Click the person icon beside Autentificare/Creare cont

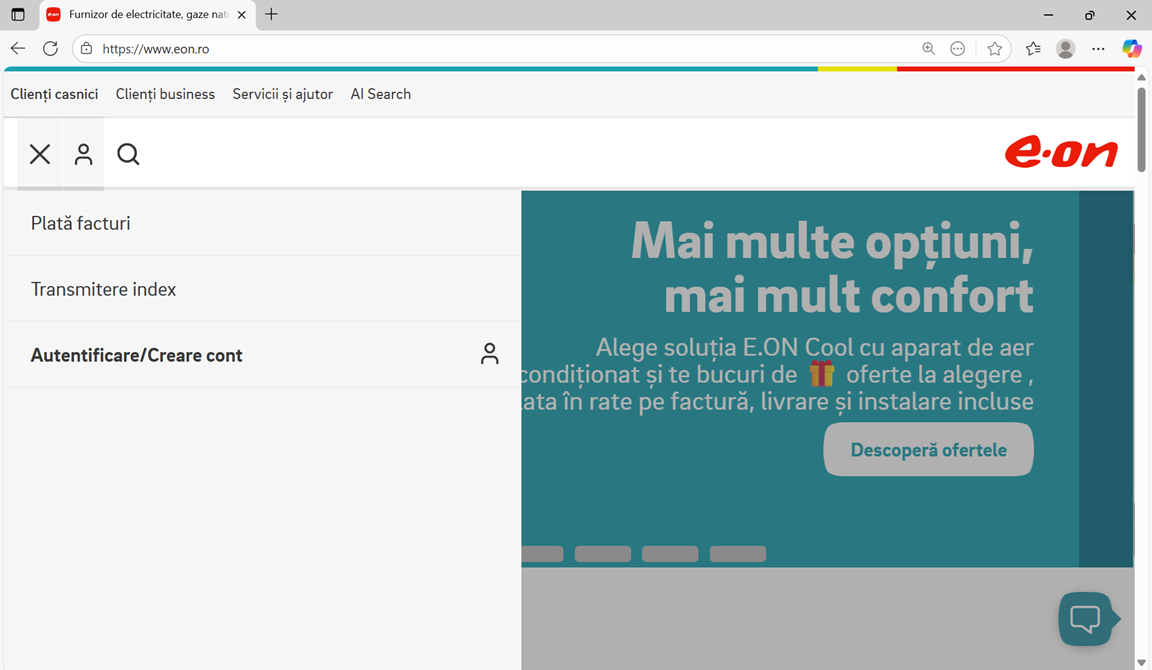[x=489, y=353]
